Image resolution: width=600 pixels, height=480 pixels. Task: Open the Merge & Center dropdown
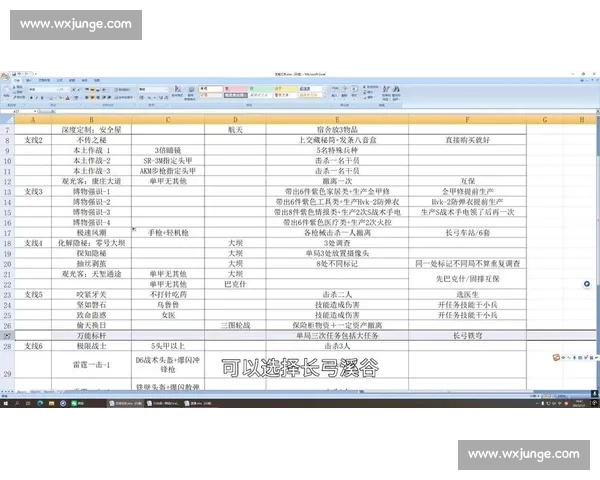pos(133,98)
